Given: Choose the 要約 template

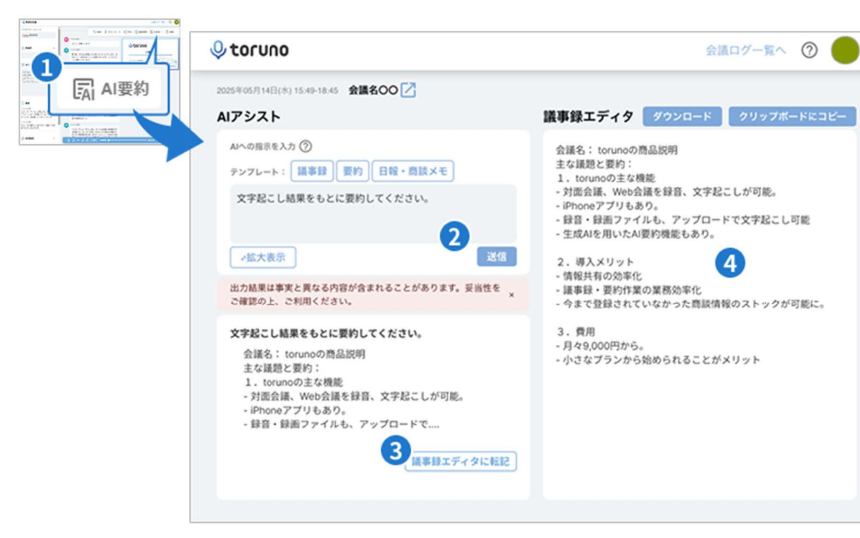Looking at the screenshot, I should (x=351, y=171).
